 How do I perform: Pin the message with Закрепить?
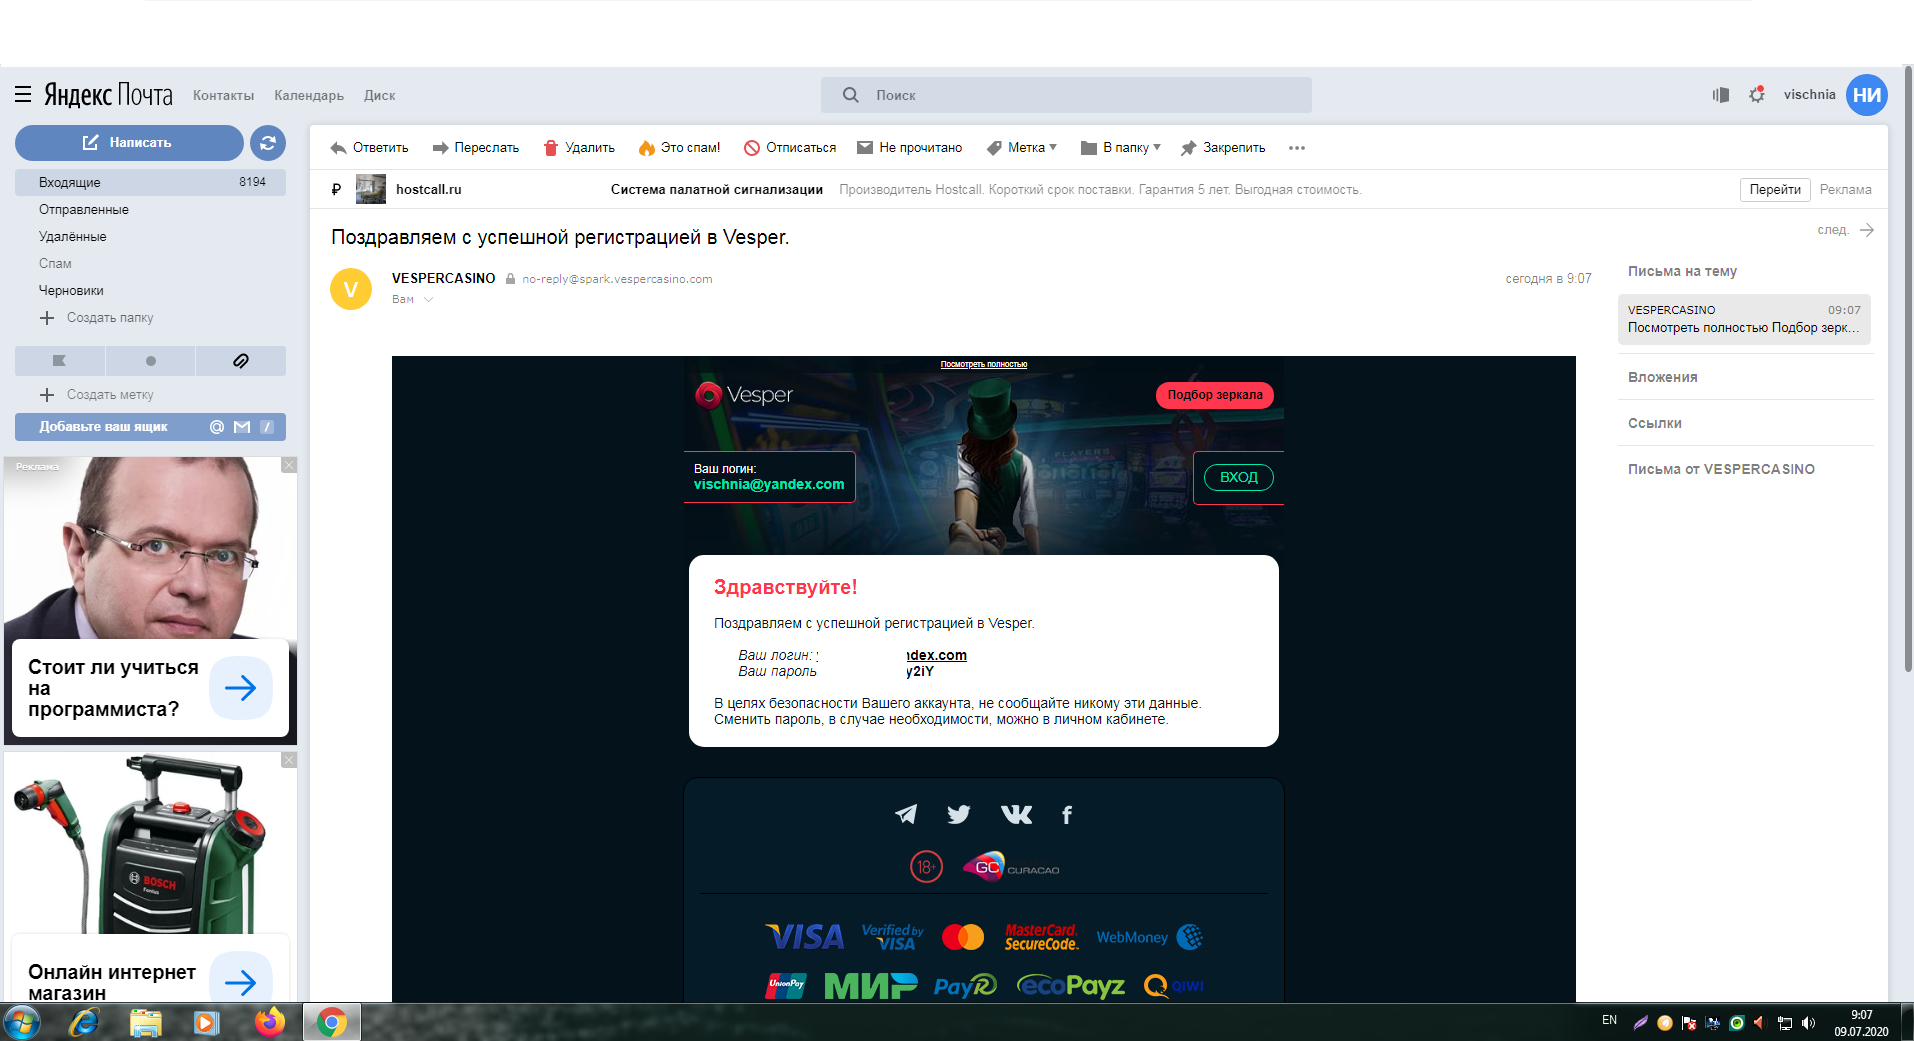(x=1222, y=148)
